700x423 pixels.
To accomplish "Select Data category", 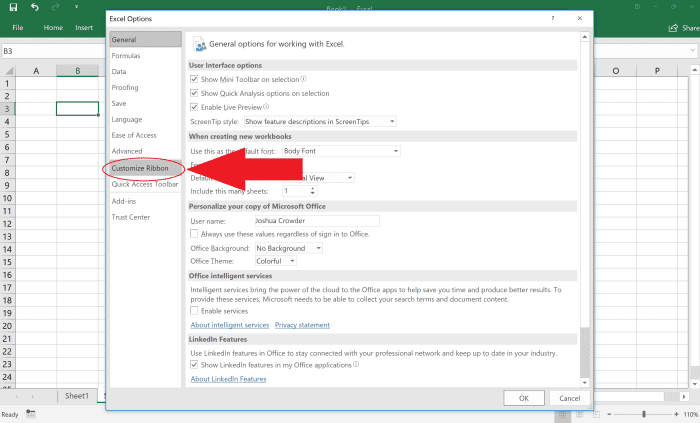I will click(146, 71).
